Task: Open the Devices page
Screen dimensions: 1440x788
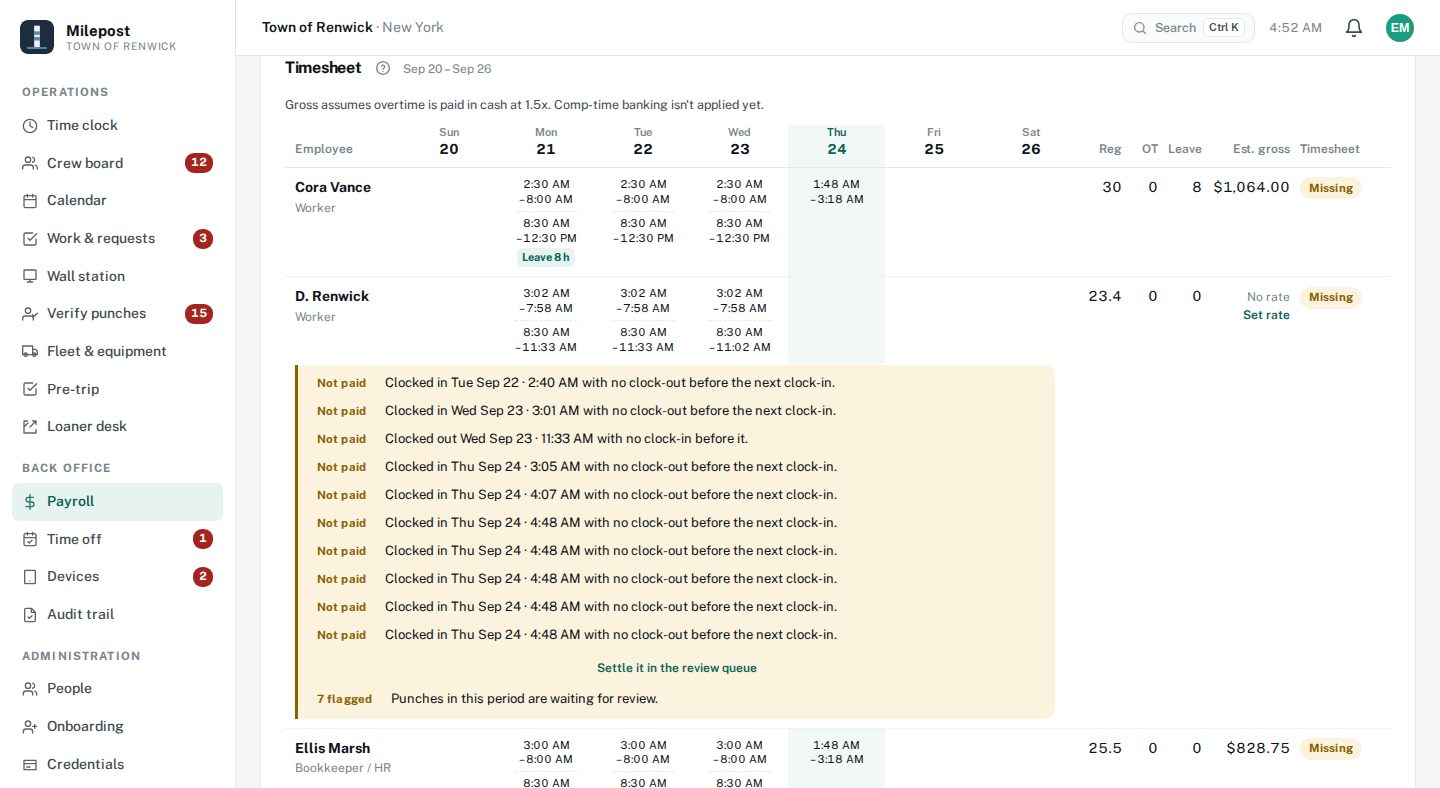Action: coord(117,576)
